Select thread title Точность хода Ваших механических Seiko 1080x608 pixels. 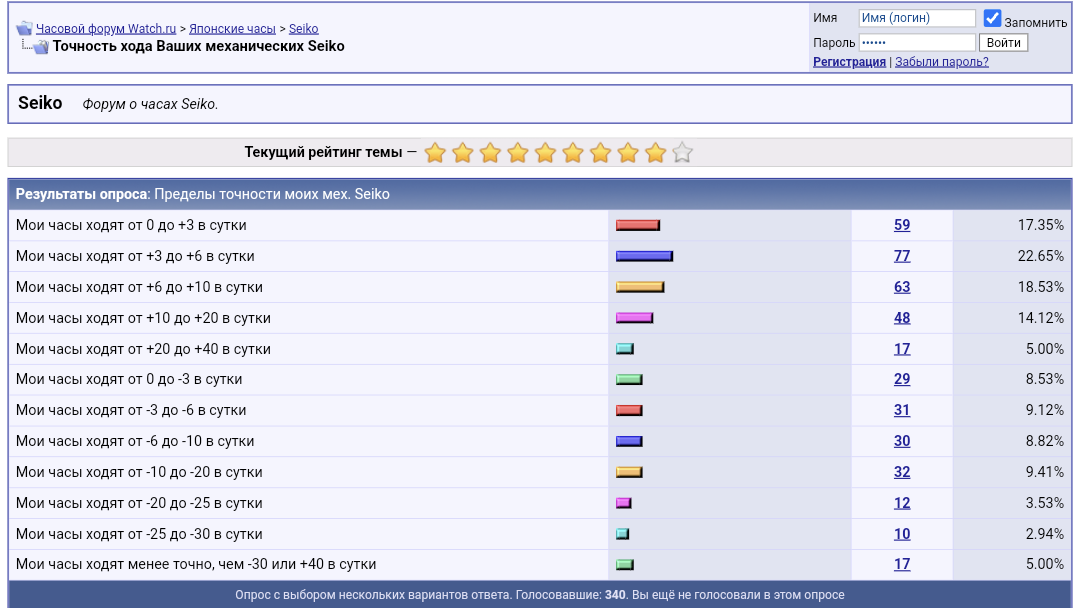tap(198, 46)
